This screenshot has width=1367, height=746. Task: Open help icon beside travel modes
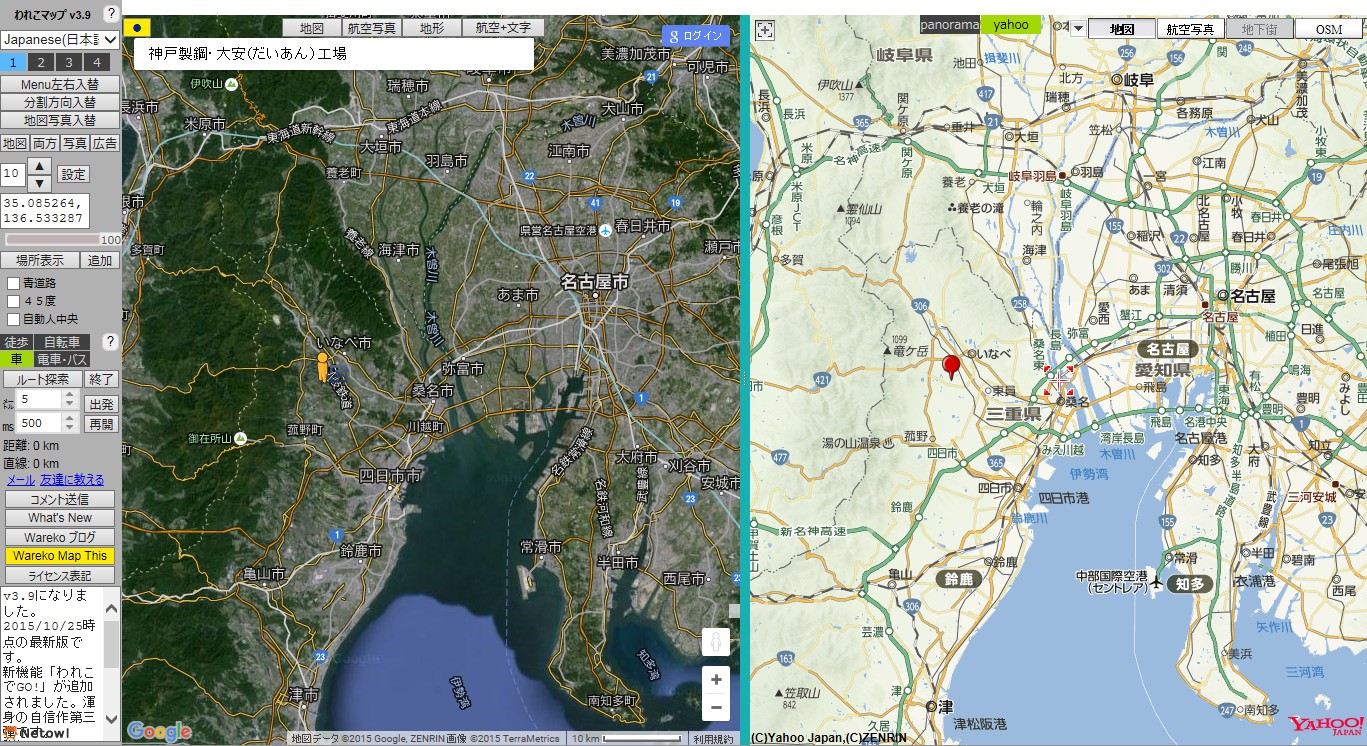[x=111, y=342]
